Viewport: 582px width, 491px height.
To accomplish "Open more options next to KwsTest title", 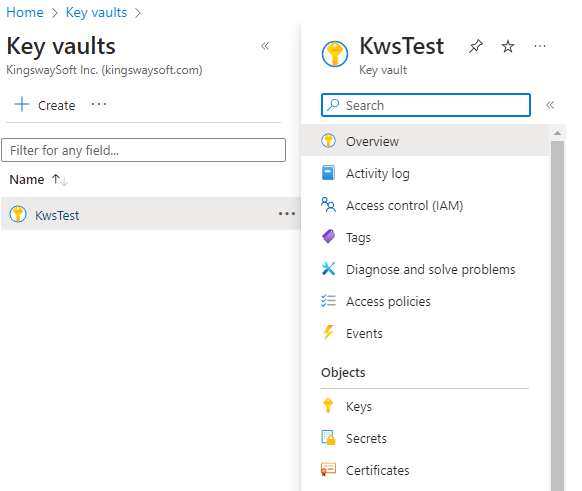I will (540, 46).
